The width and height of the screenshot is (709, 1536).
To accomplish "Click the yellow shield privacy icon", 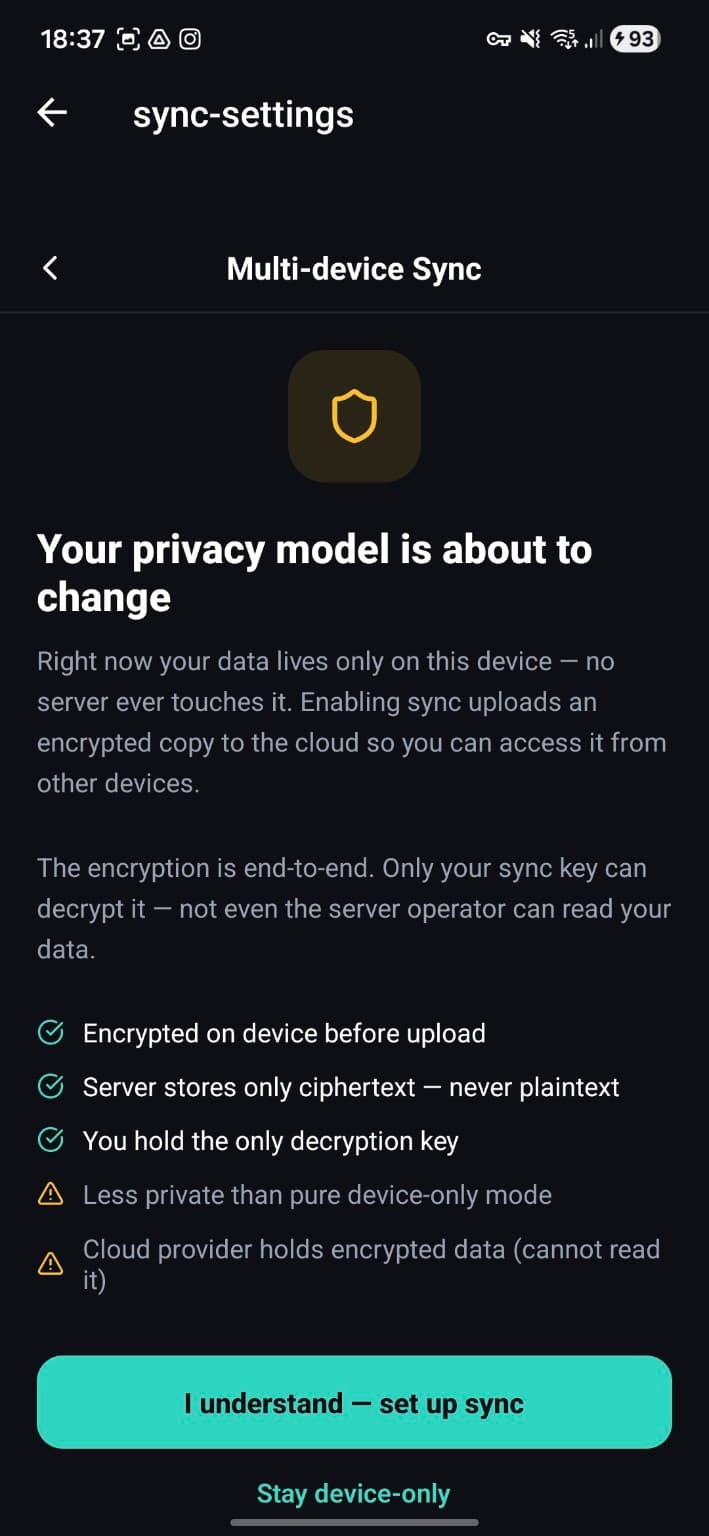I will click(x=354, y=416).
